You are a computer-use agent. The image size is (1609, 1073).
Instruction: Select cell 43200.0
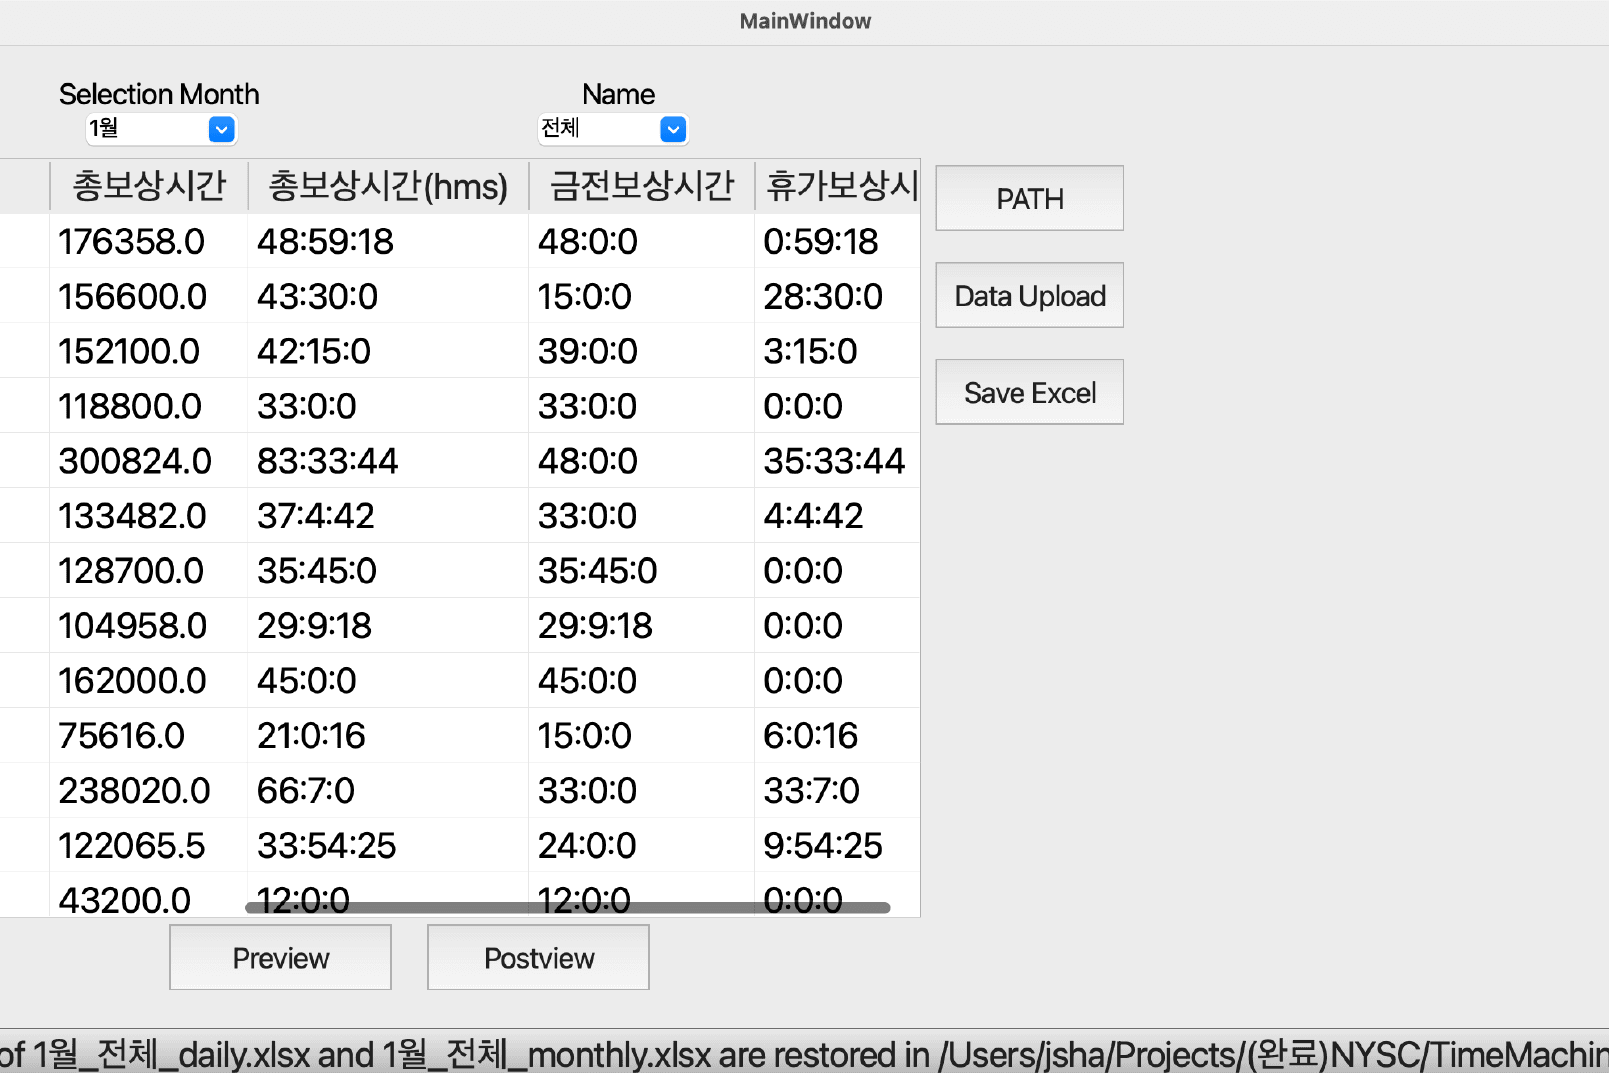(149, 896)
